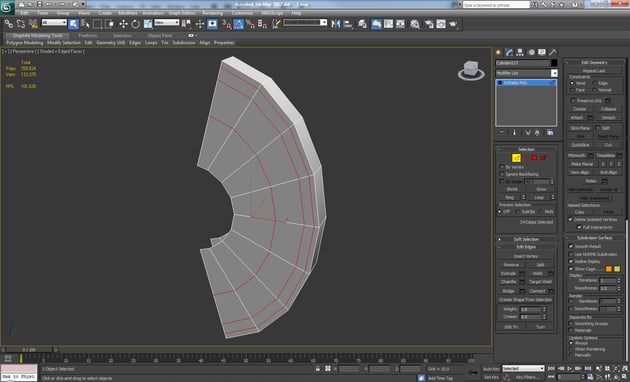Click Configure Modifier Sets icon
Screen dimensions: 630x382
pyautogui.click(x=550, y=133)
